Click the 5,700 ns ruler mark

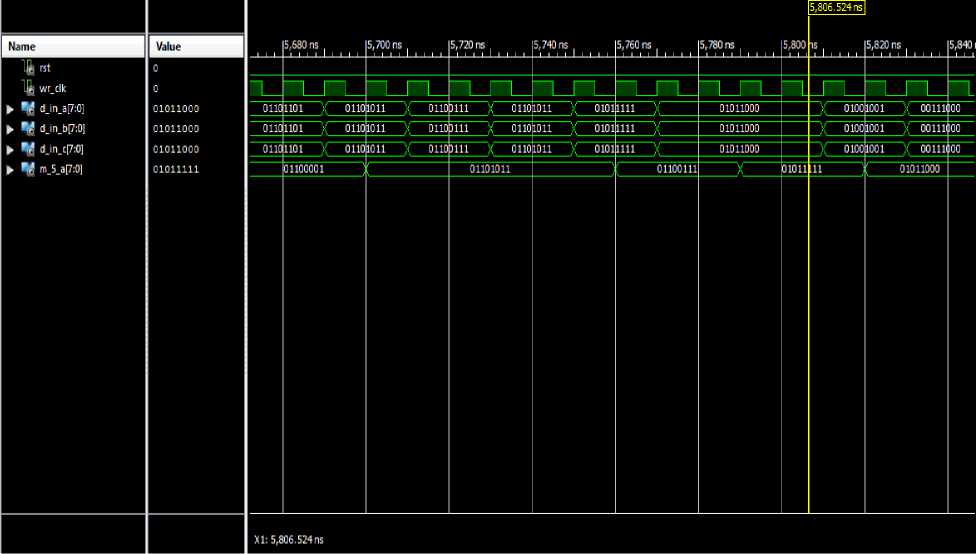pyautogui.click(x=384, y=45)
